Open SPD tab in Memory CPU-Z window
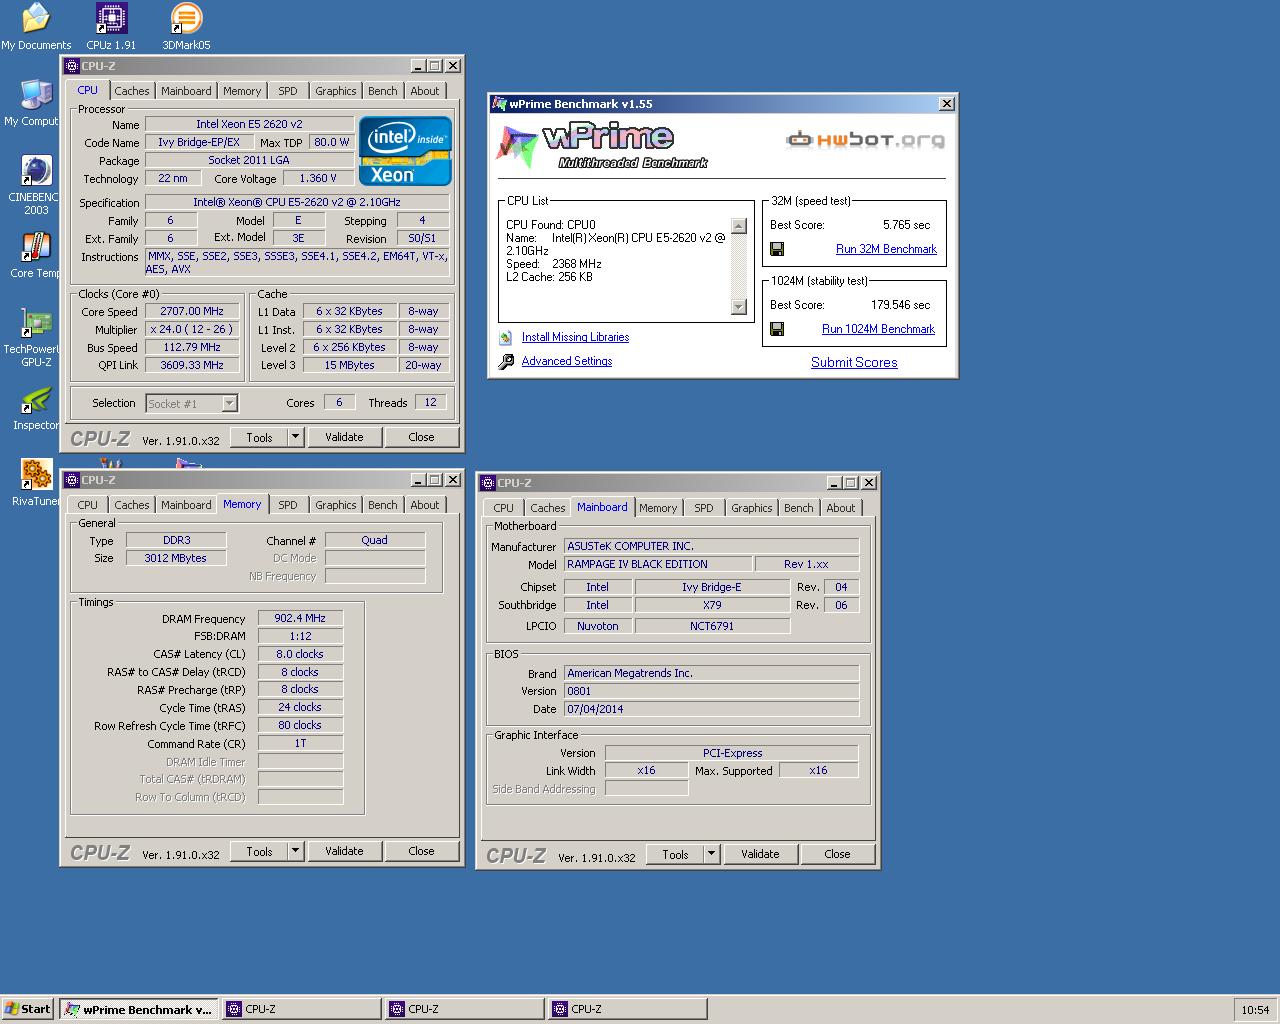This screenshot has height=1024, width=1280. pyautogui.click(x=287, y=505)
